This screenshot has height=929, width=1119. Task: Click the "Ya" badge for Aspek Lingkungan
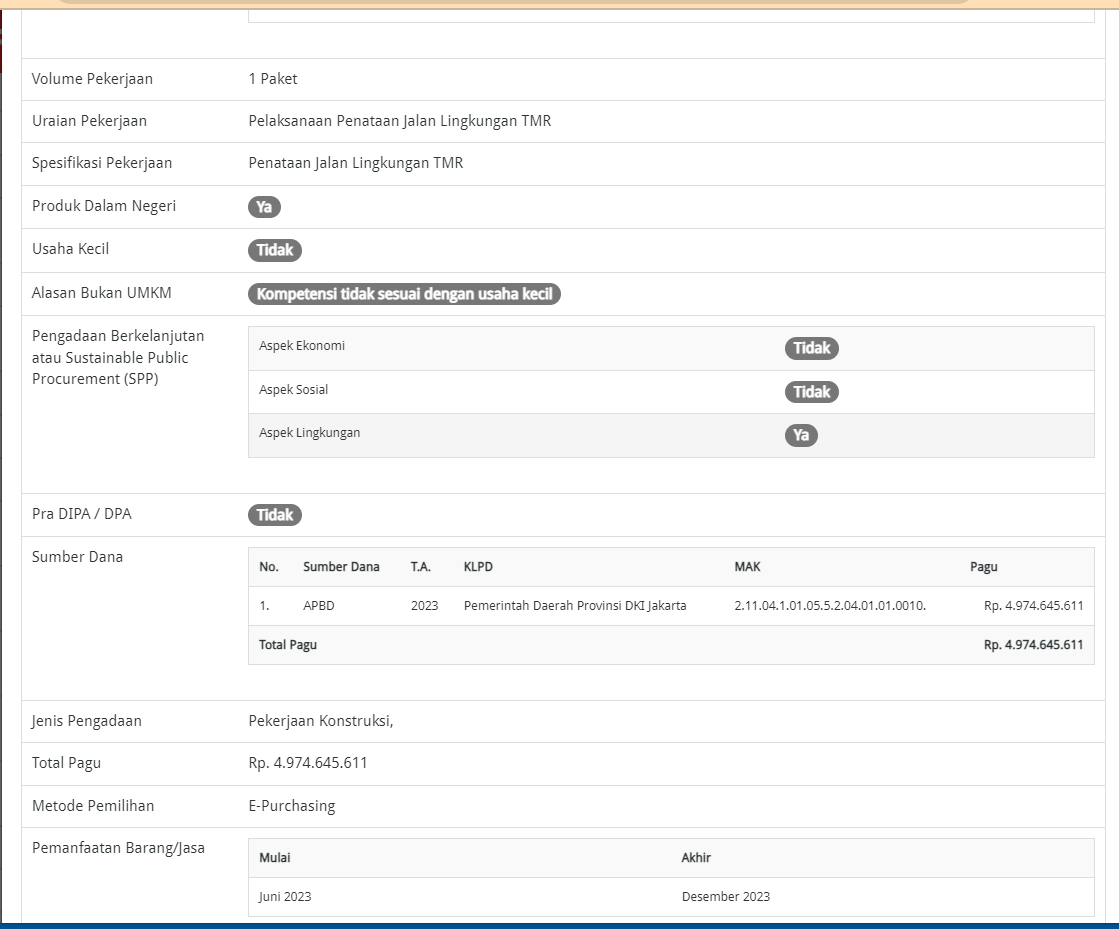tap(801, 435)
